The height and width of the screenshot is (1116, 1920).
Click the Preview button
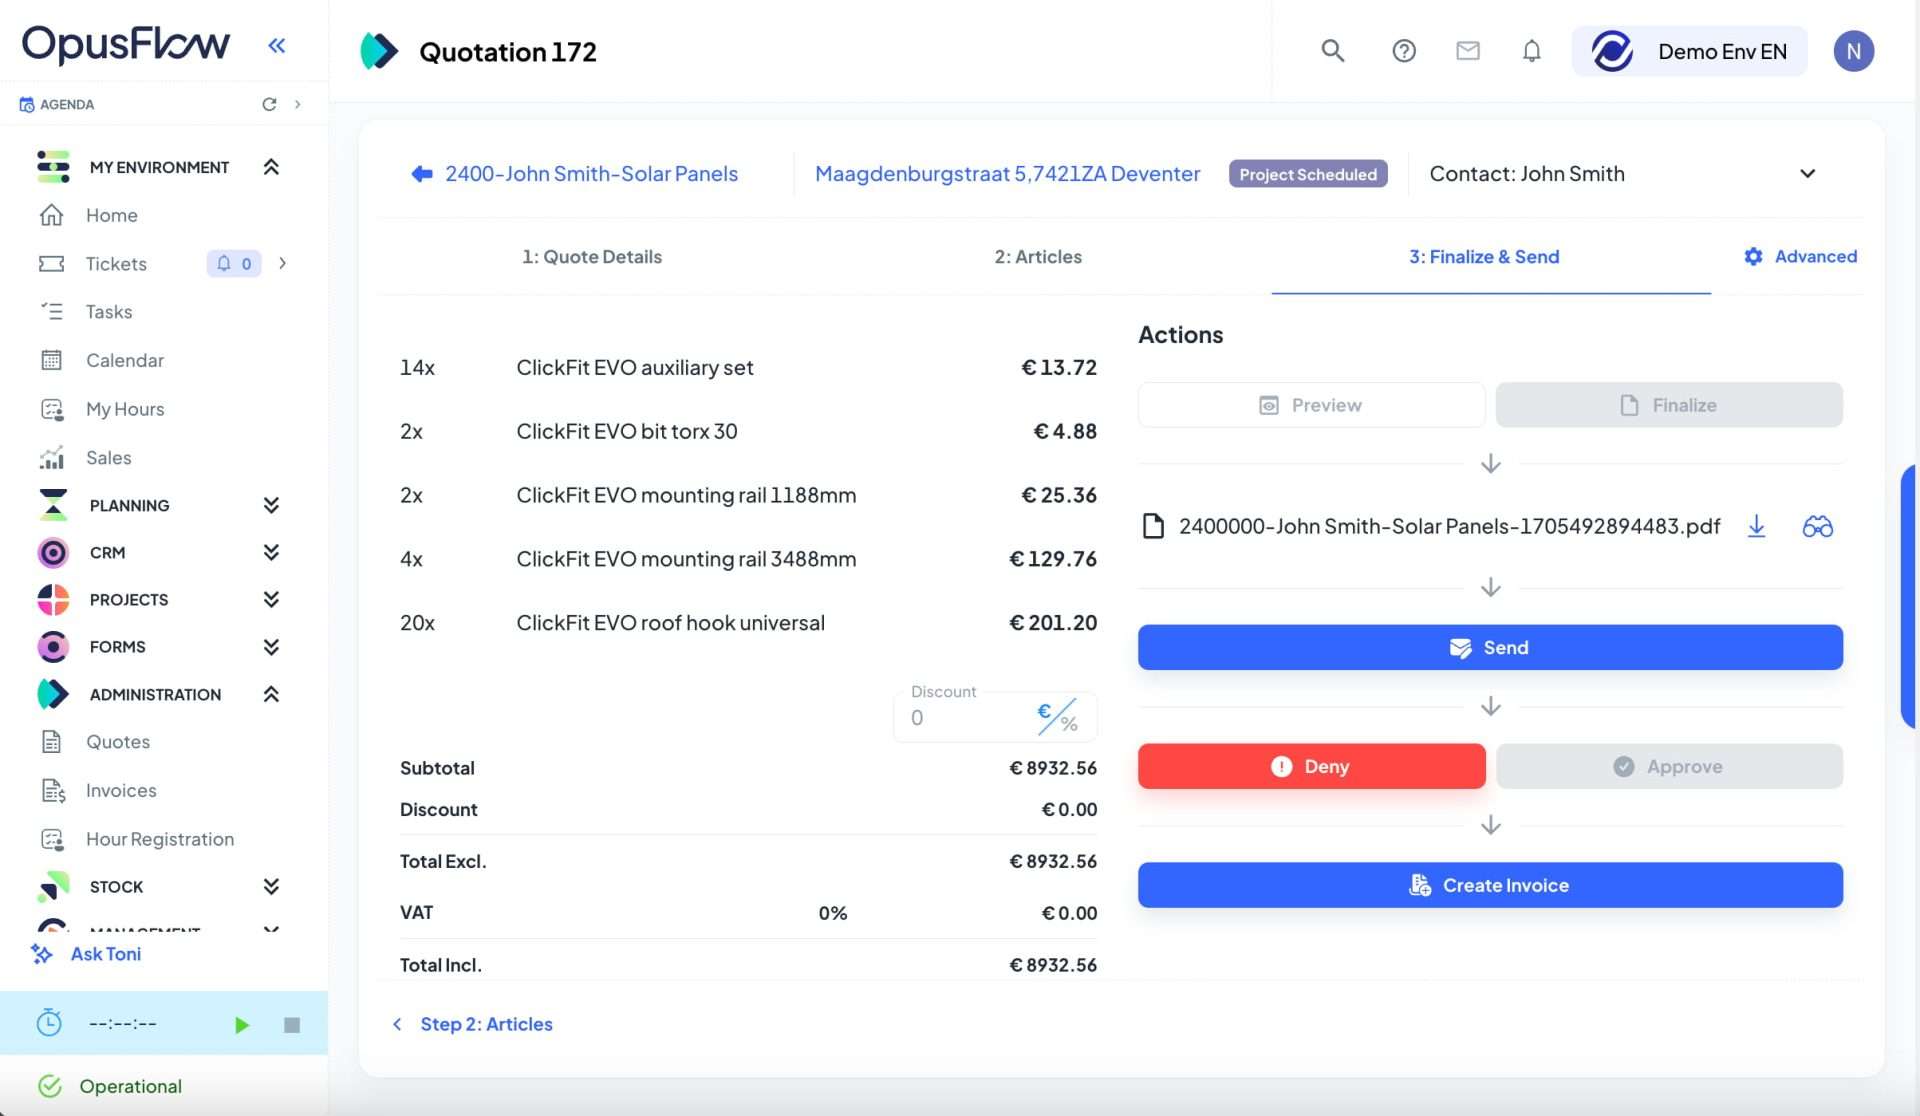[x=1311, y=405]
